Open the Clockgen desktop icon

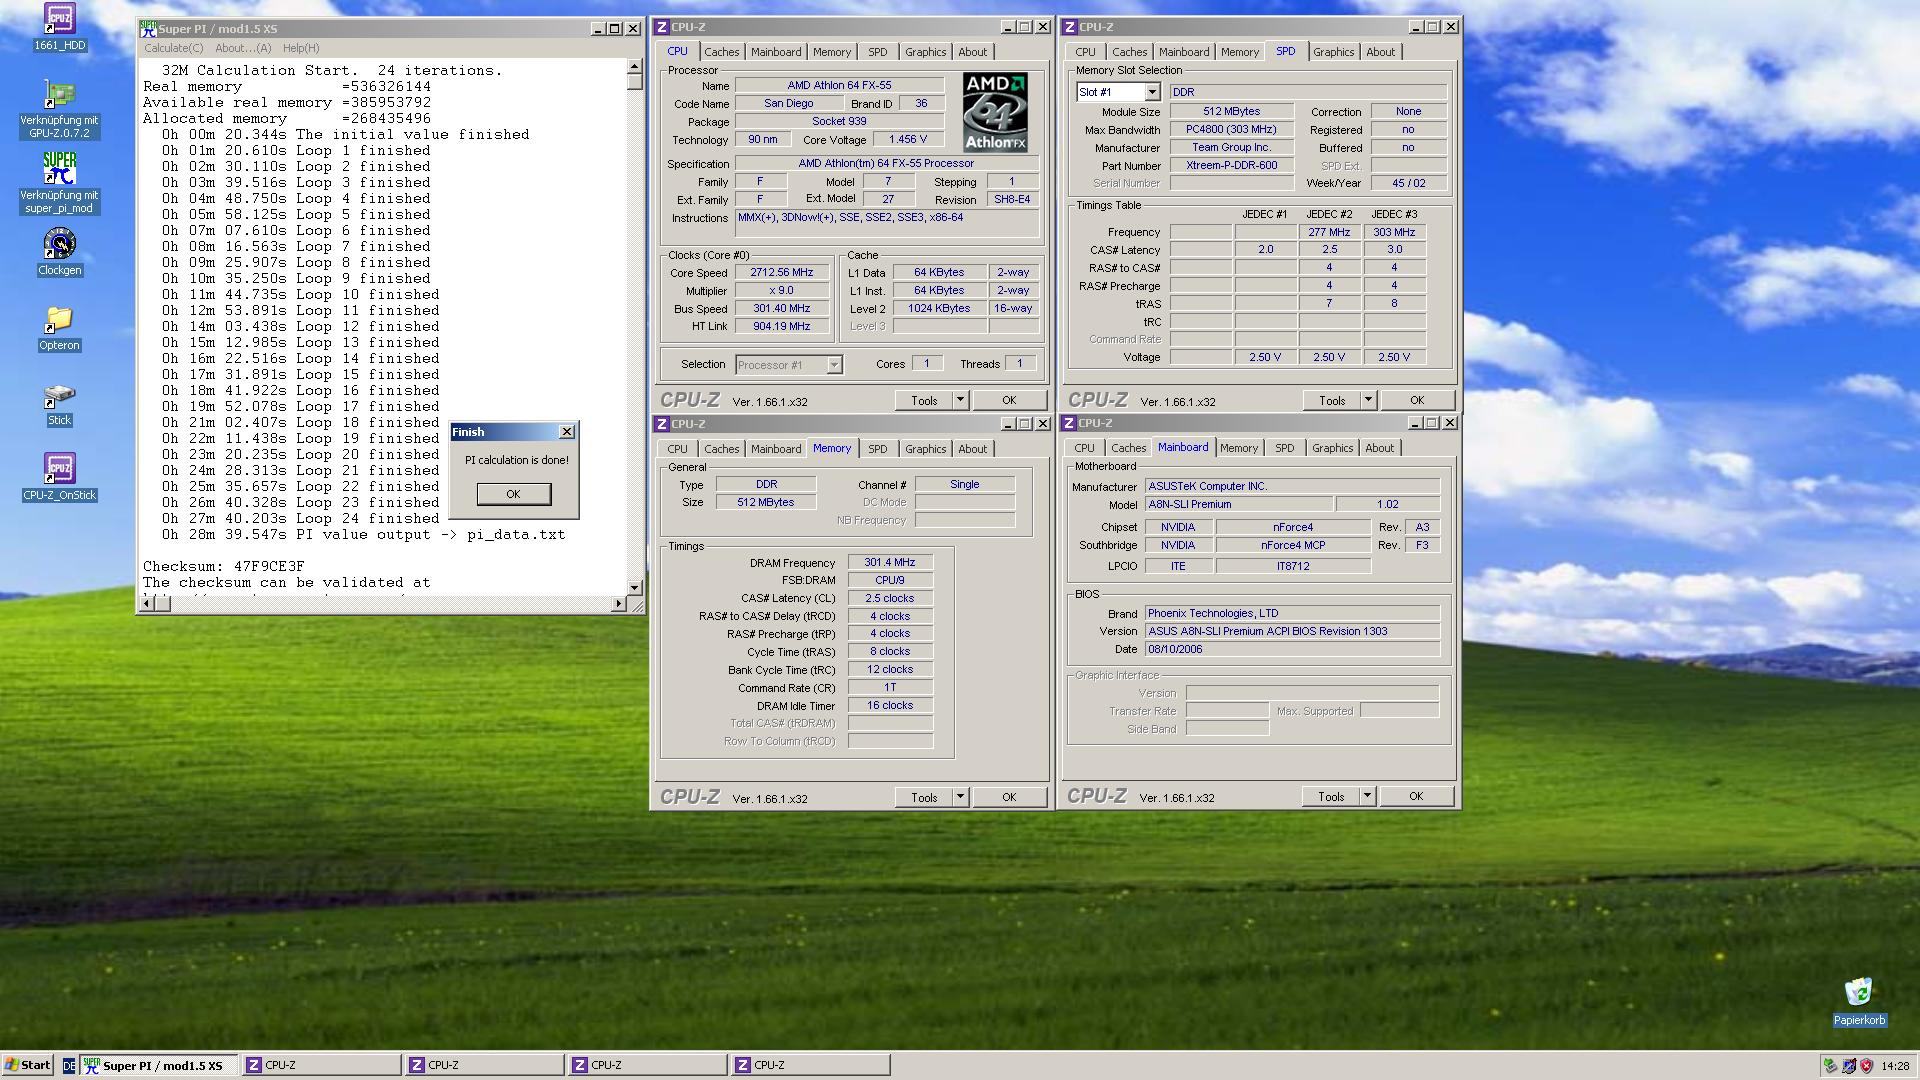[59, 252]
